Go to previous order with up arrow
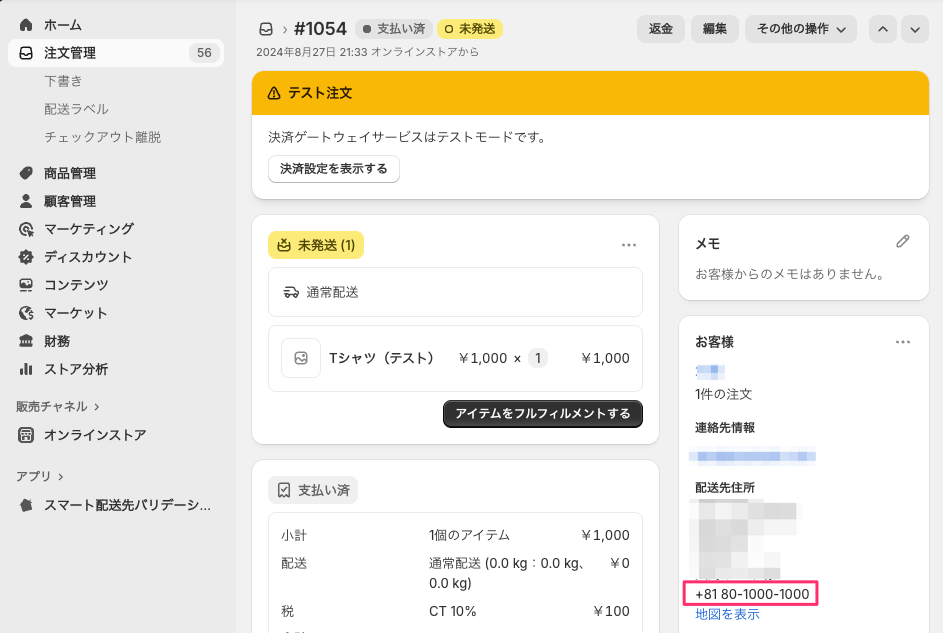943x633 pixels. 882,29
